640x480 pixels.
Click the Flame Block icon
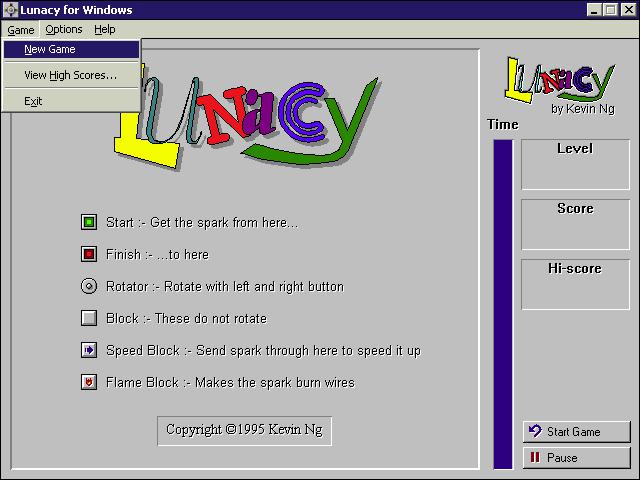[89, 382]
